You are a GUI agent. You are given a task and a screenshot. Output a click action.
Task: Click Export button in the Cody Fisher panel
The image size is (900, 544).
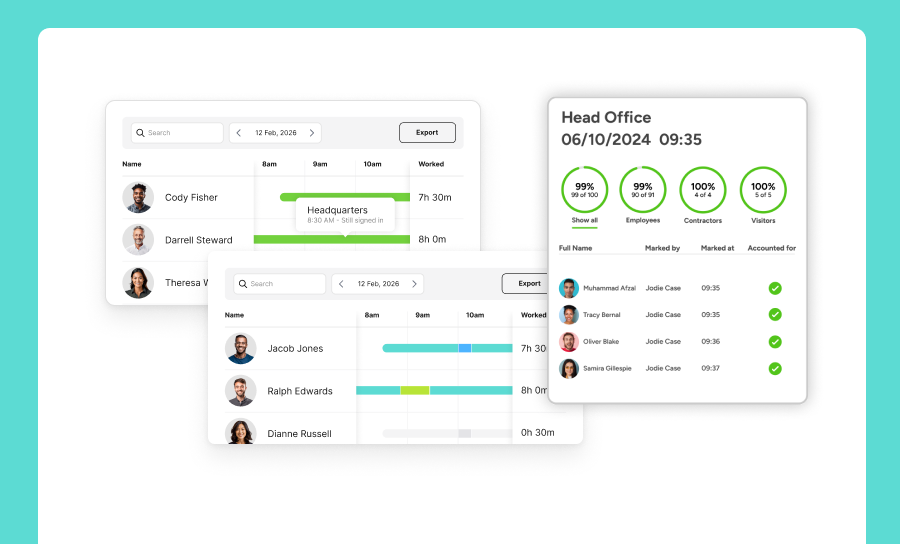[x=427, y=133]
